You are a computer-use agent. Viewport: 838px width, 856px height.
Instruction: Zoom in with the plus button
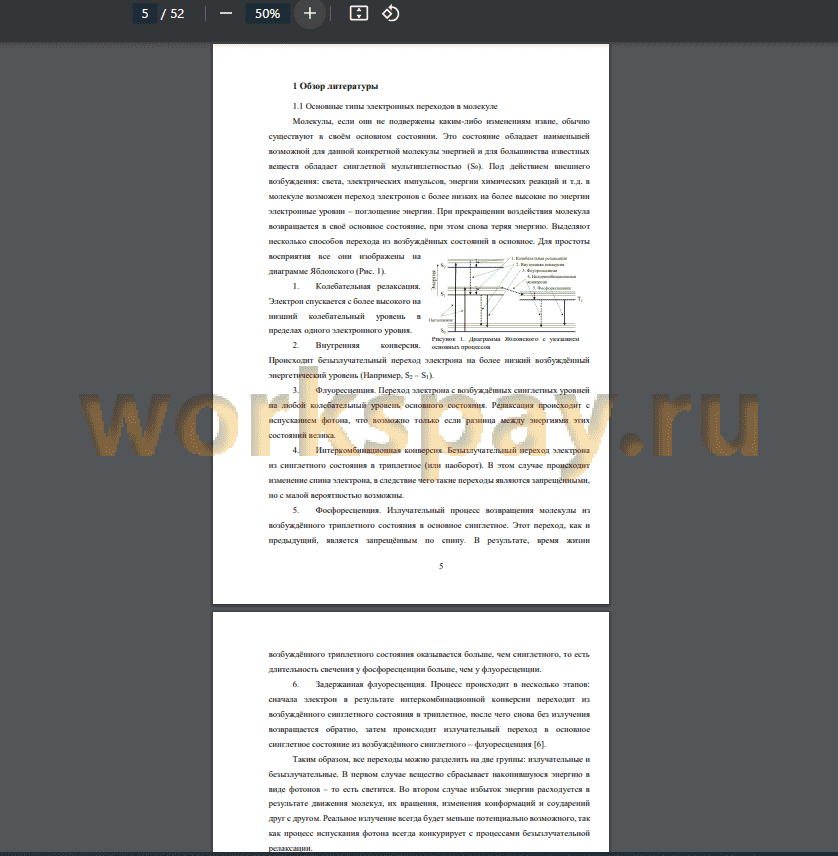tap(310, 14)
